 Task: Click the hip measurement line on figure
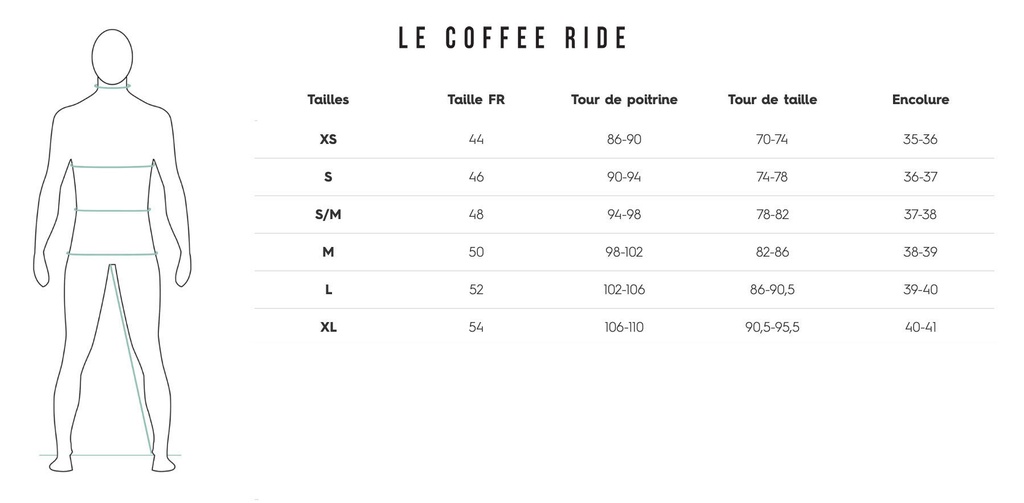tap(110, 253)
